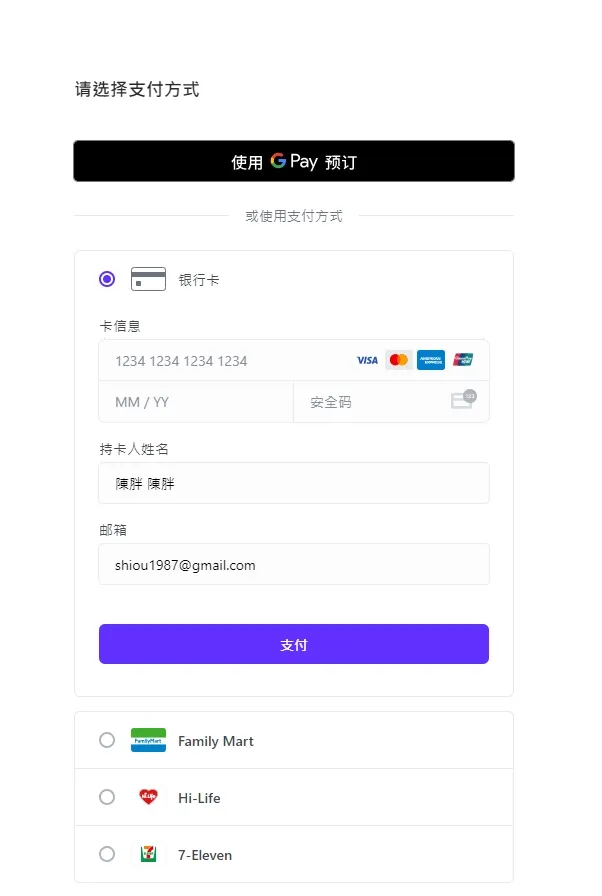Choose the Hi-Life radio button
Viewport: 602px width, 896px height.
click(107, 797)
